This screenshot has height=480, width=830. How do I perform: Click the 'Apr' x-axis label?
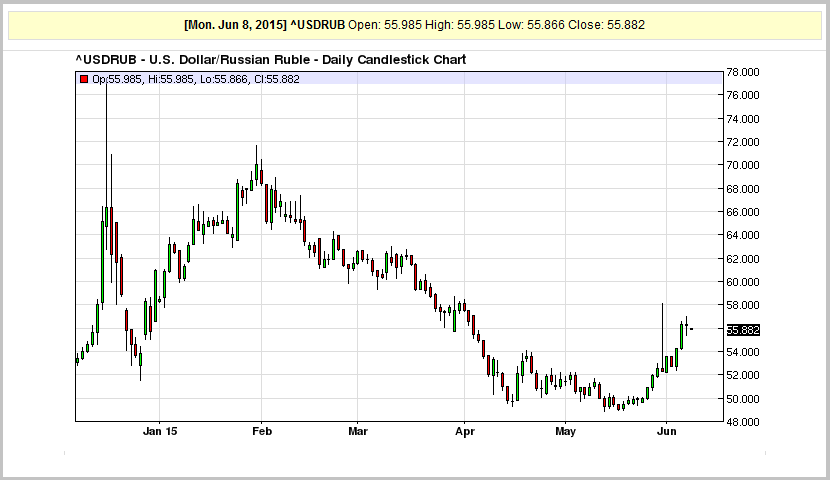click(x=465, y=431)
